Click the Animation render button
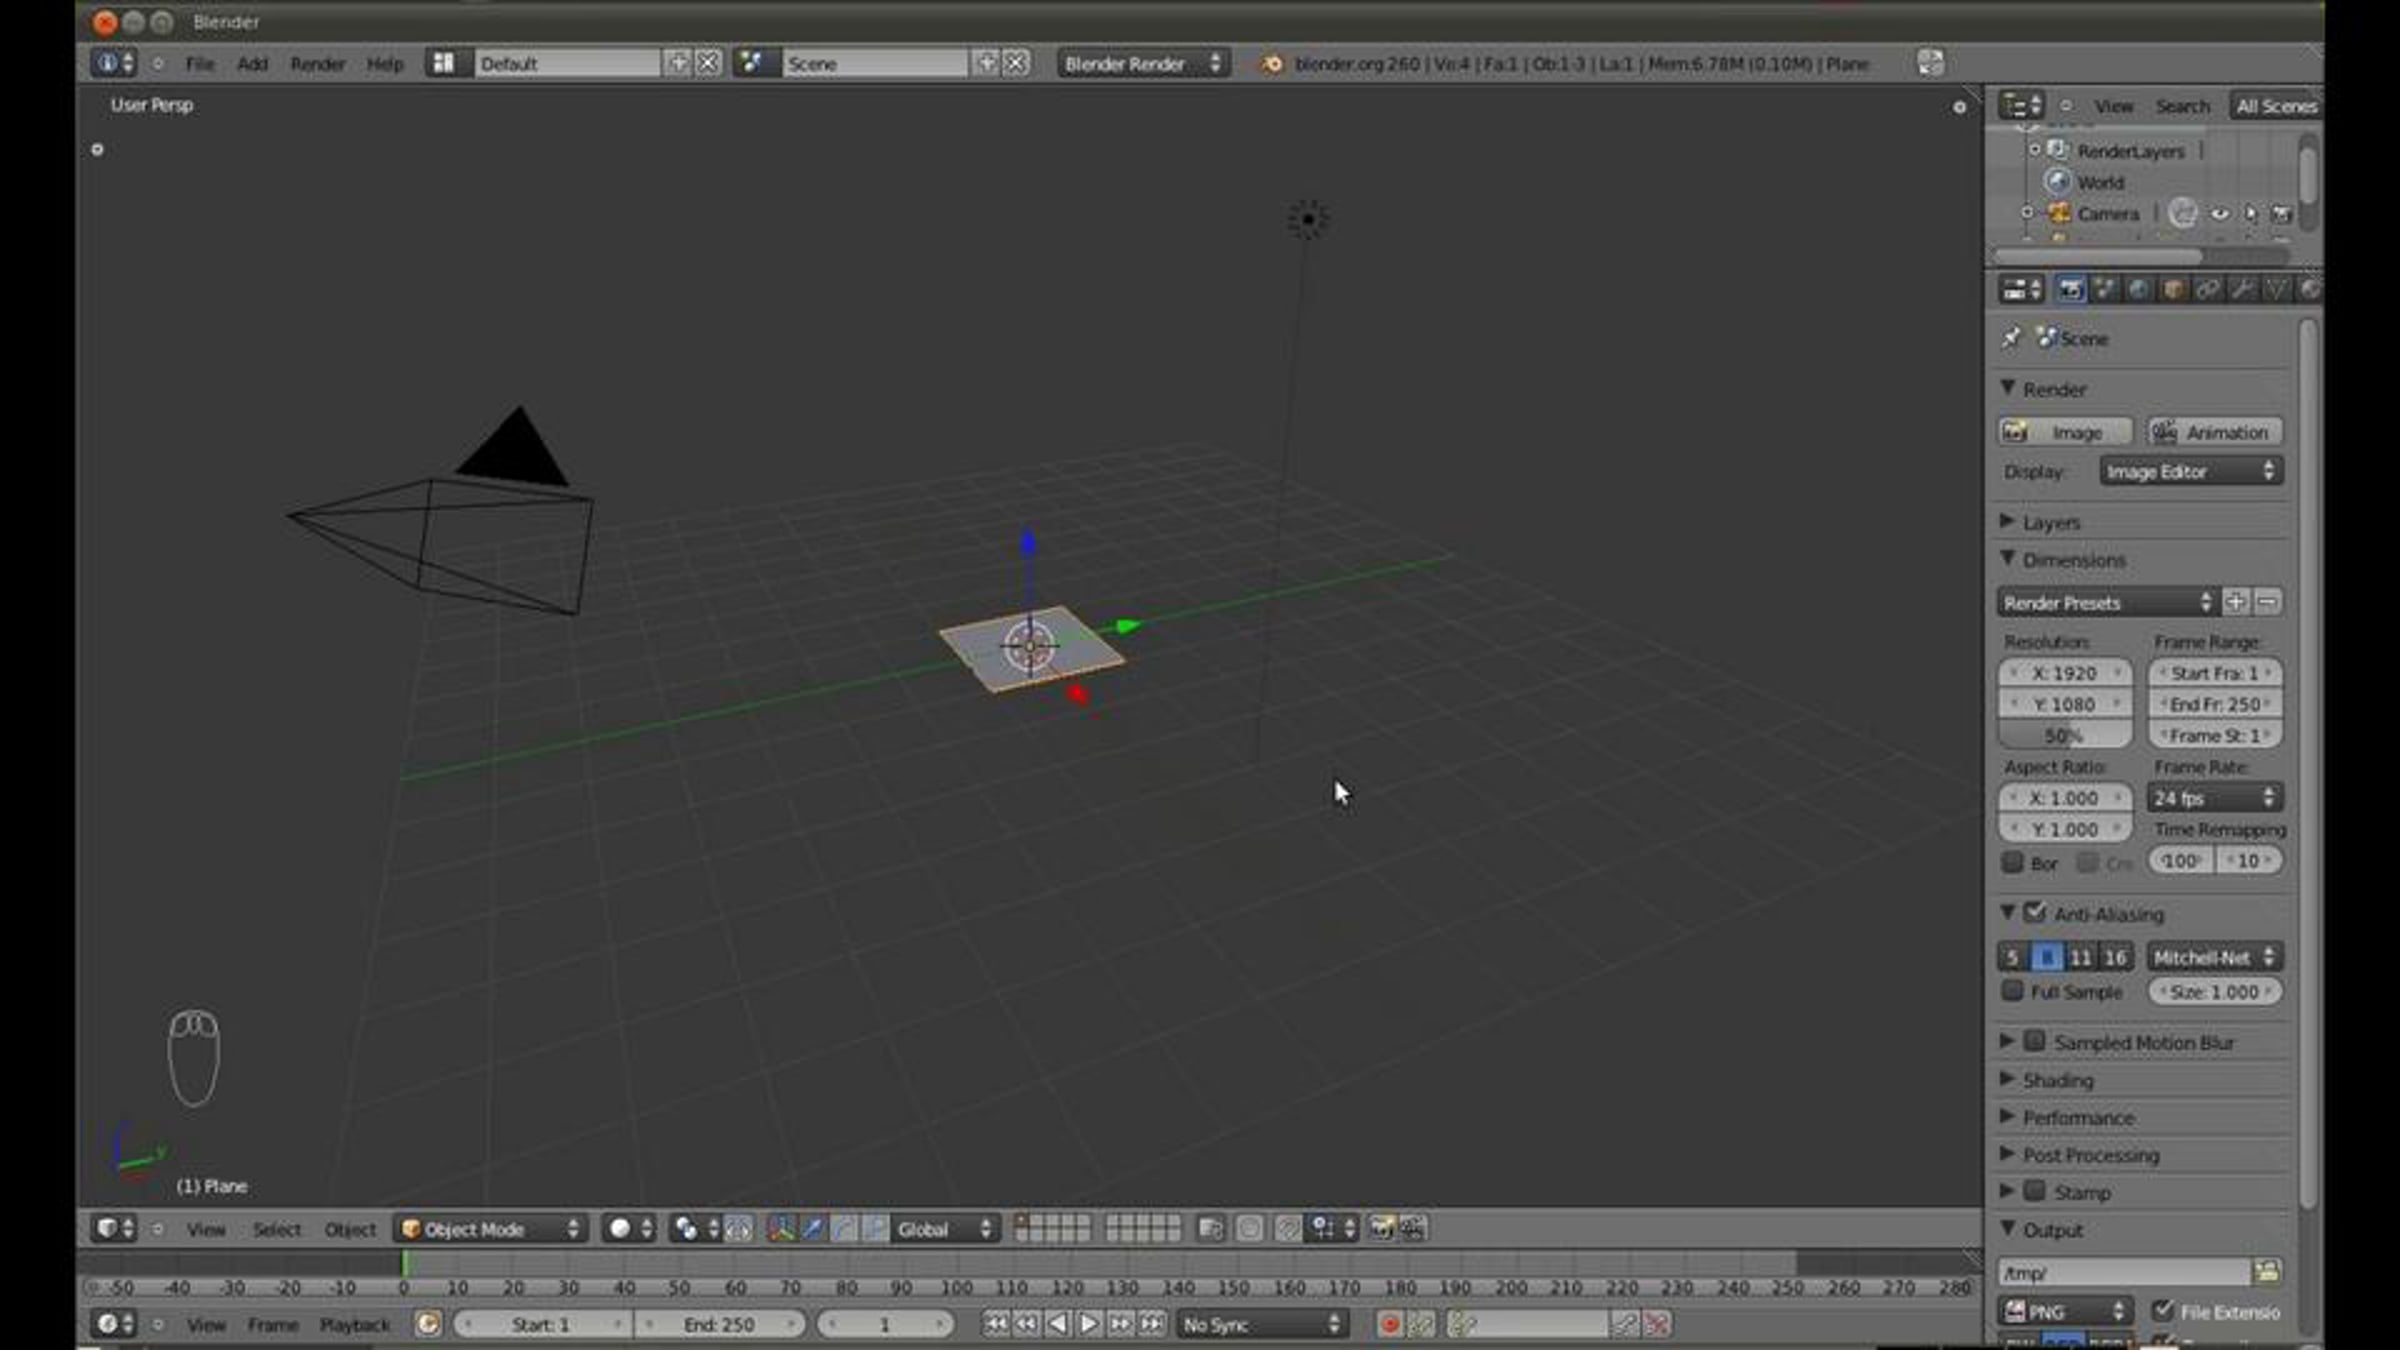This screenshot has width=2400, height=1350. coord(2214,432)
